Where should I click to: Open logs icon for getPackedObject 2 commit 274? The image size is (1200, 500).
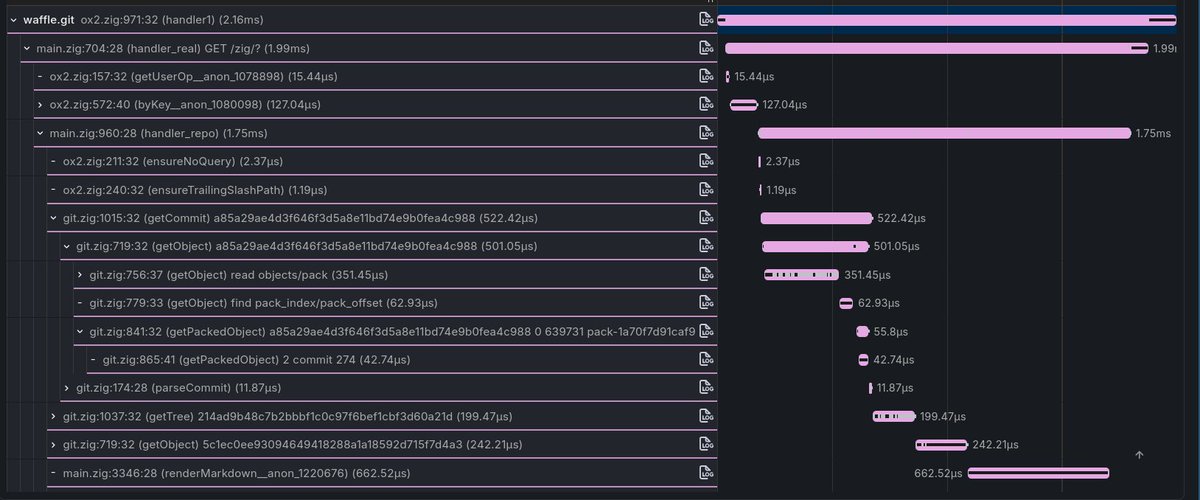[x=706, y=359]
